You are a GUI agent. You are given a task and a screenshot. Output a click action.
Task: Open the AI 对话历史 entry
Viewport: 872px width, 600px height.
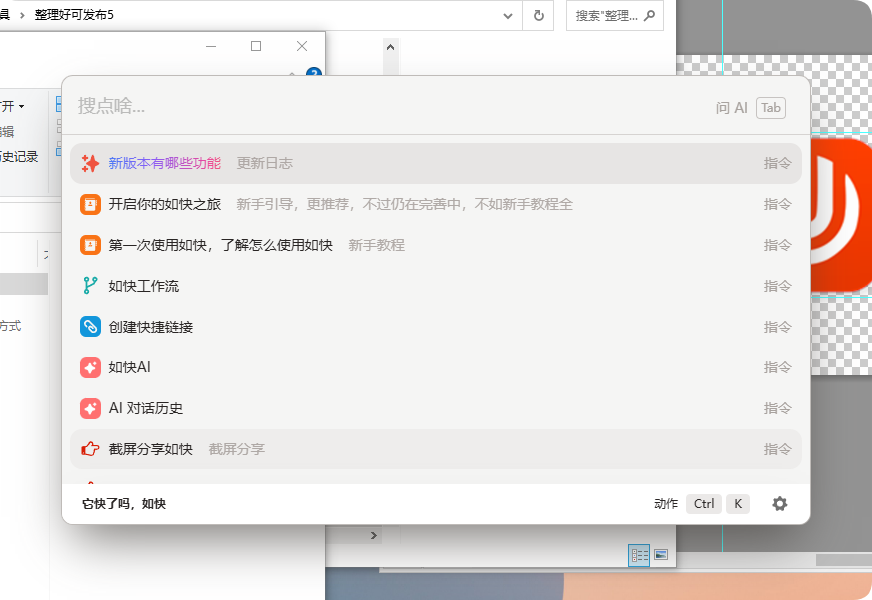[x=436, y=409]
